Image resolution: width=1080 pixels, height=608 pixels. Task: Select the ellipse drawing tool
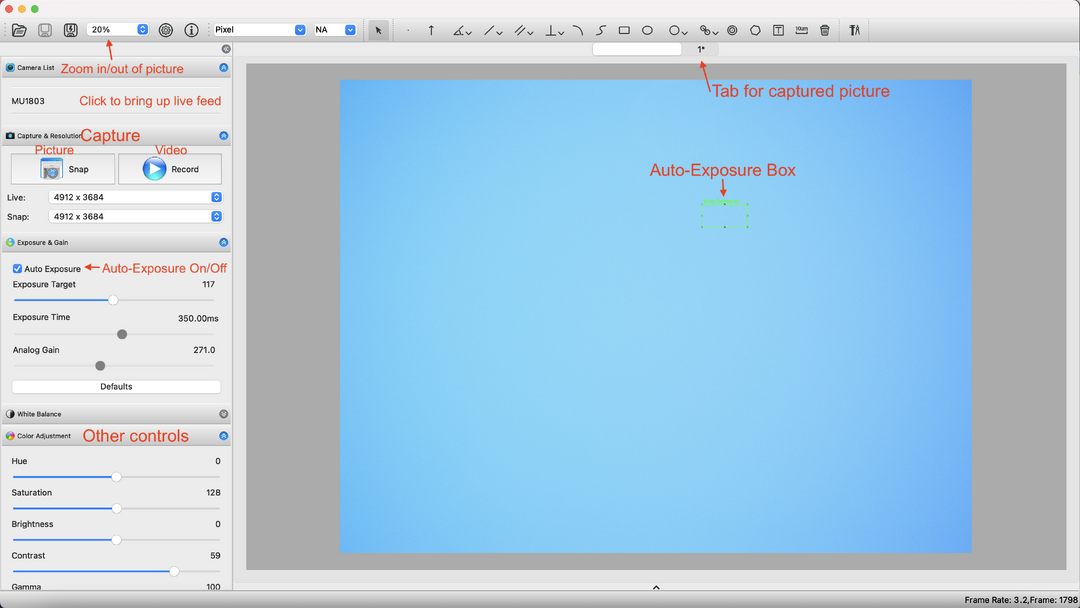tap(648, 30)
